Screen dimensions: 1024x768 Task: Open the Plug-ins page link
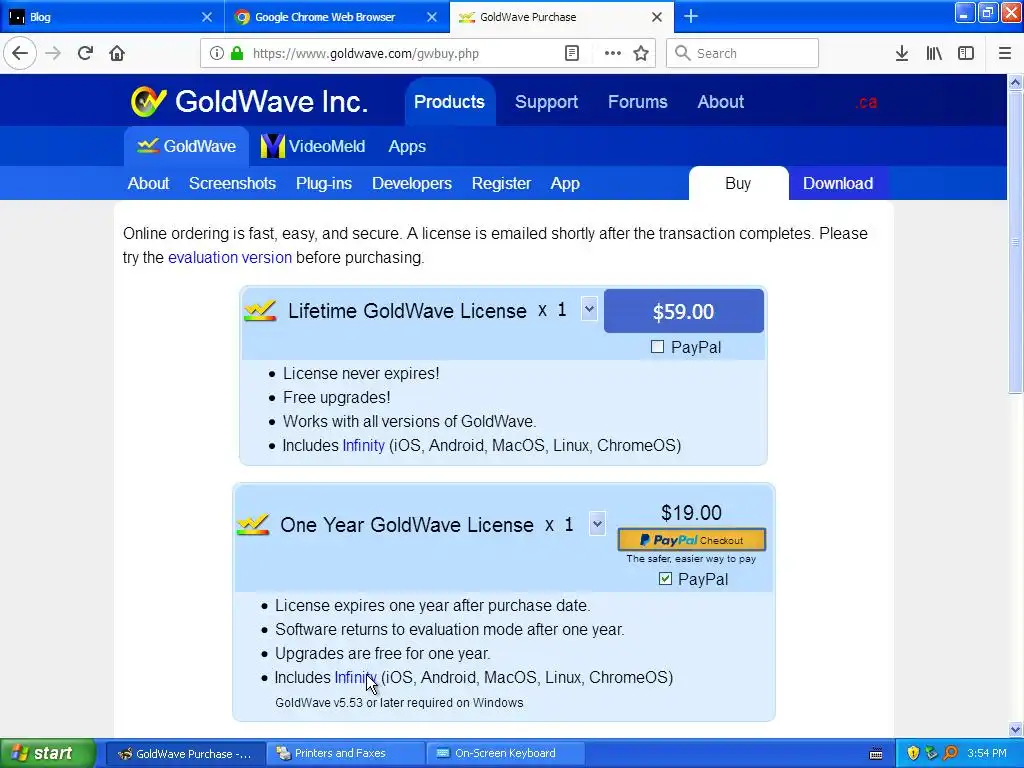(x=324, y=184)
